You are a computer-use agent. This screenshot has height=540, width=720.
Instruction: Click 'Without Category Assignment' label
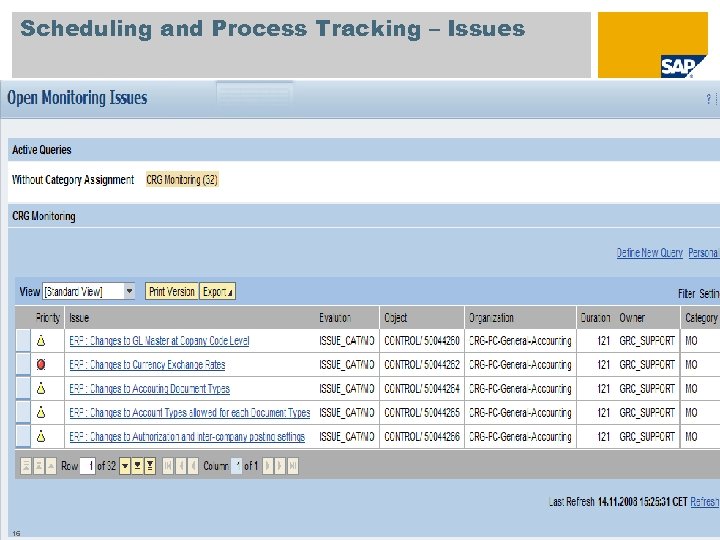pos(73,180)
